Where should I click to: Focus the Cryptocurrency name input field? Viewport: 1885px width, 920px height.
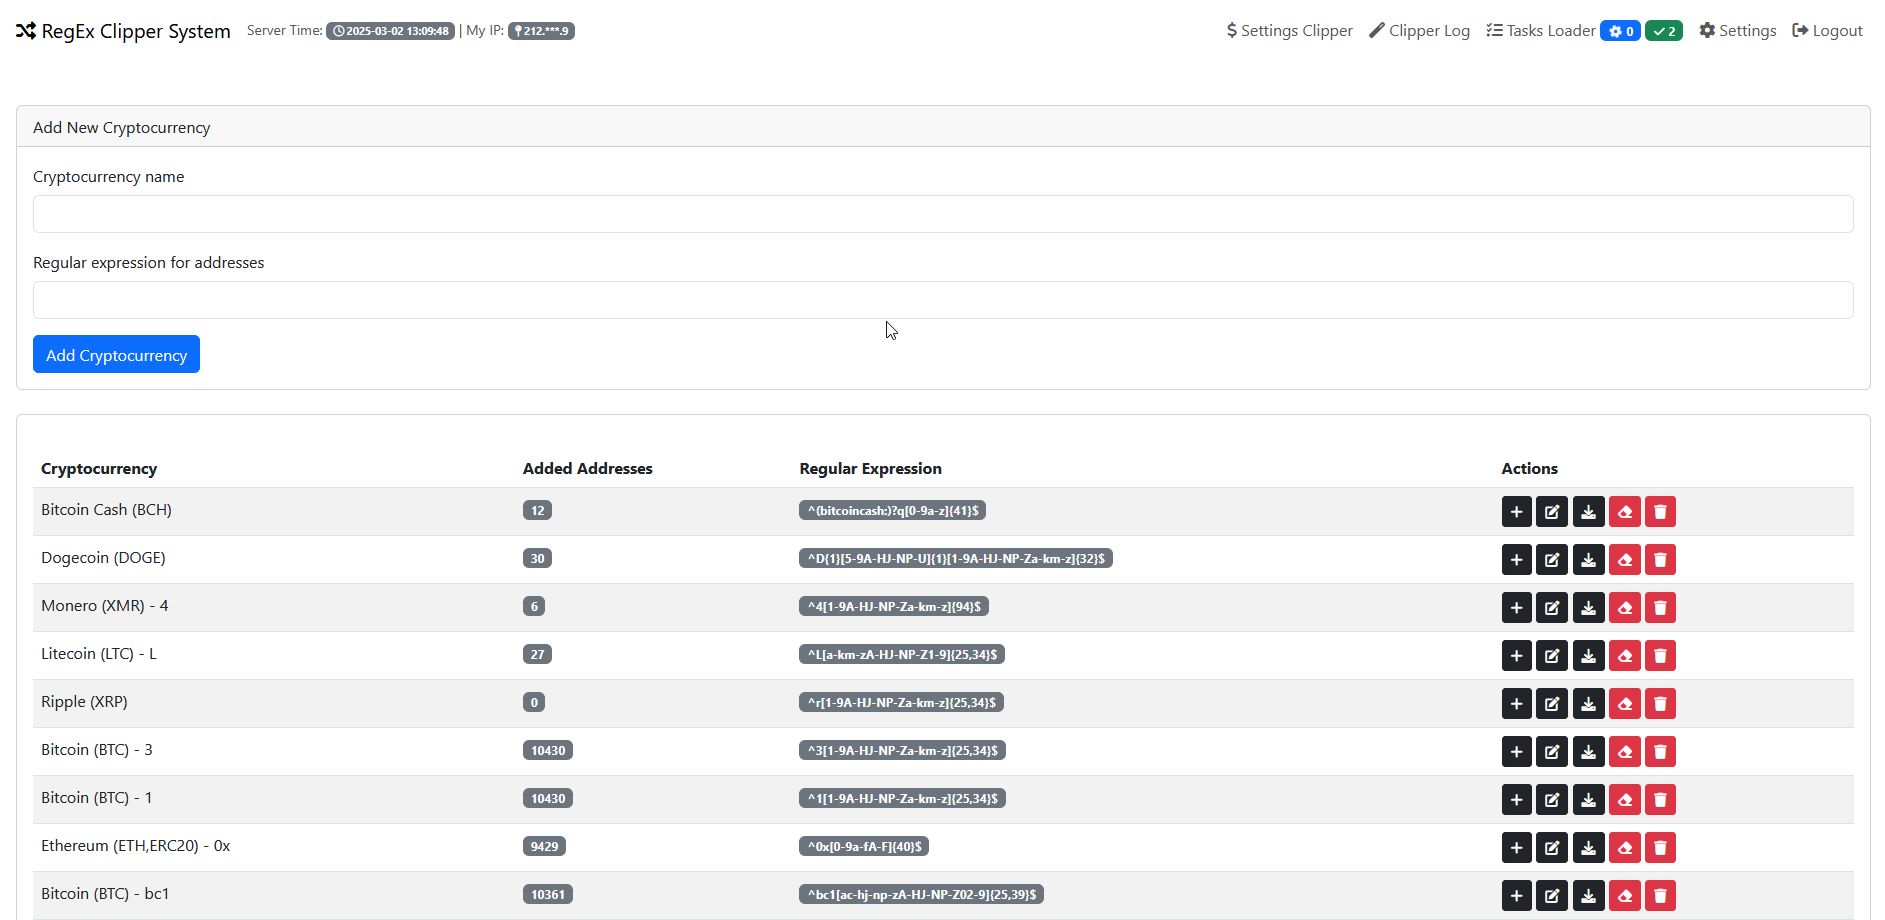pyautogui.click(x=943, y=214)
